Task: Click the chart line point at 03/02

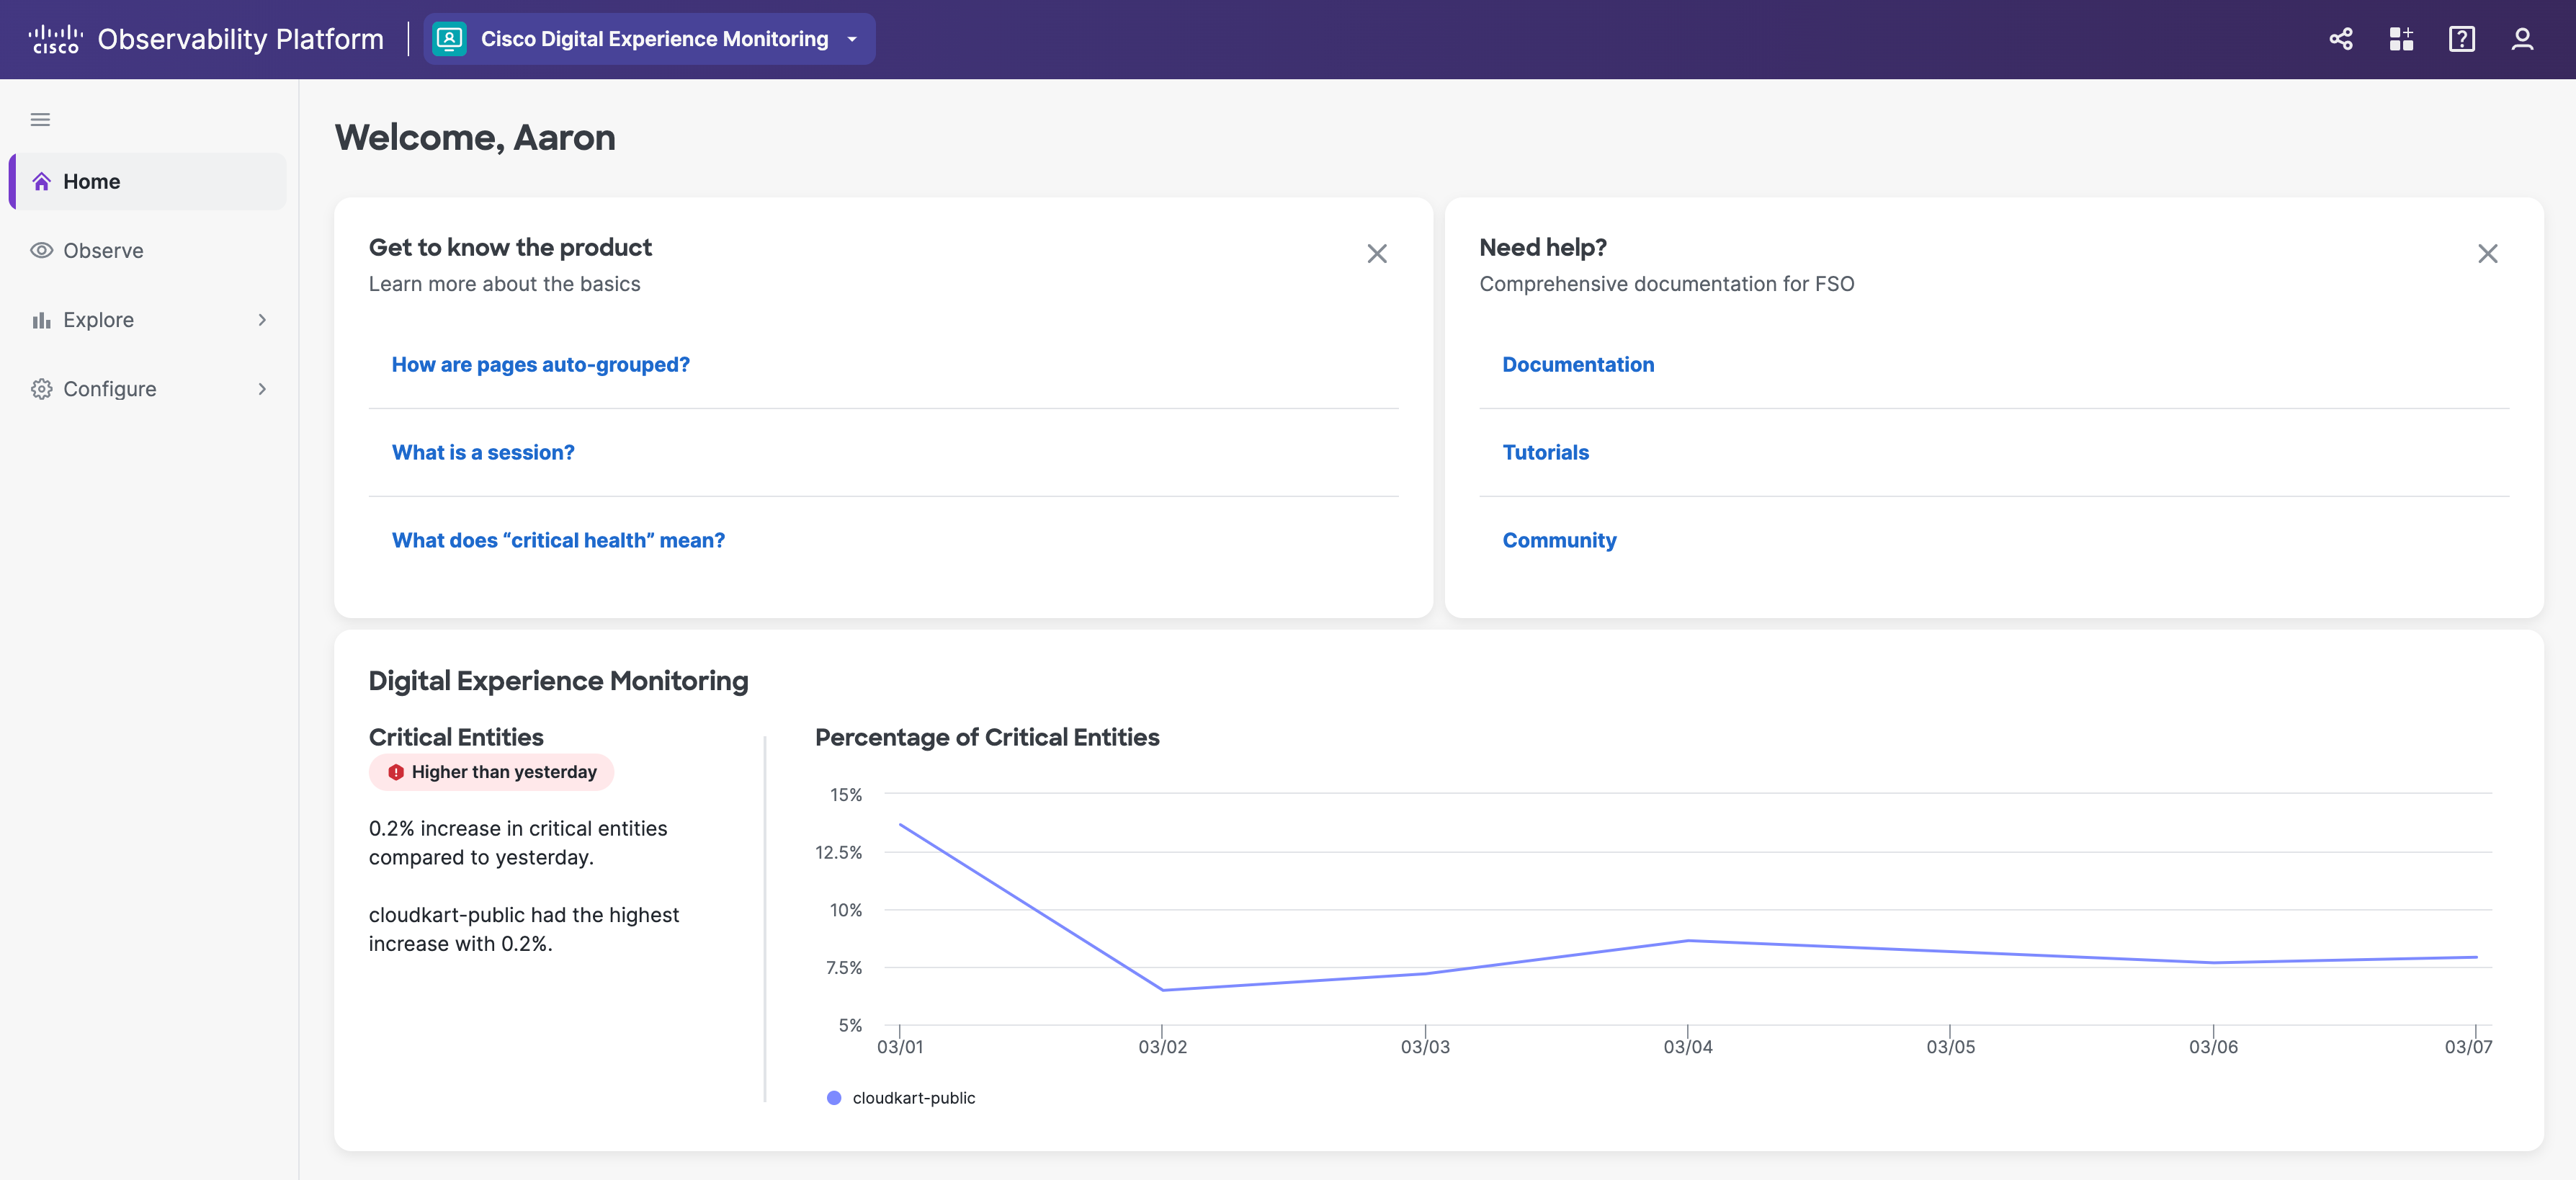Action: pos(1163,990)
